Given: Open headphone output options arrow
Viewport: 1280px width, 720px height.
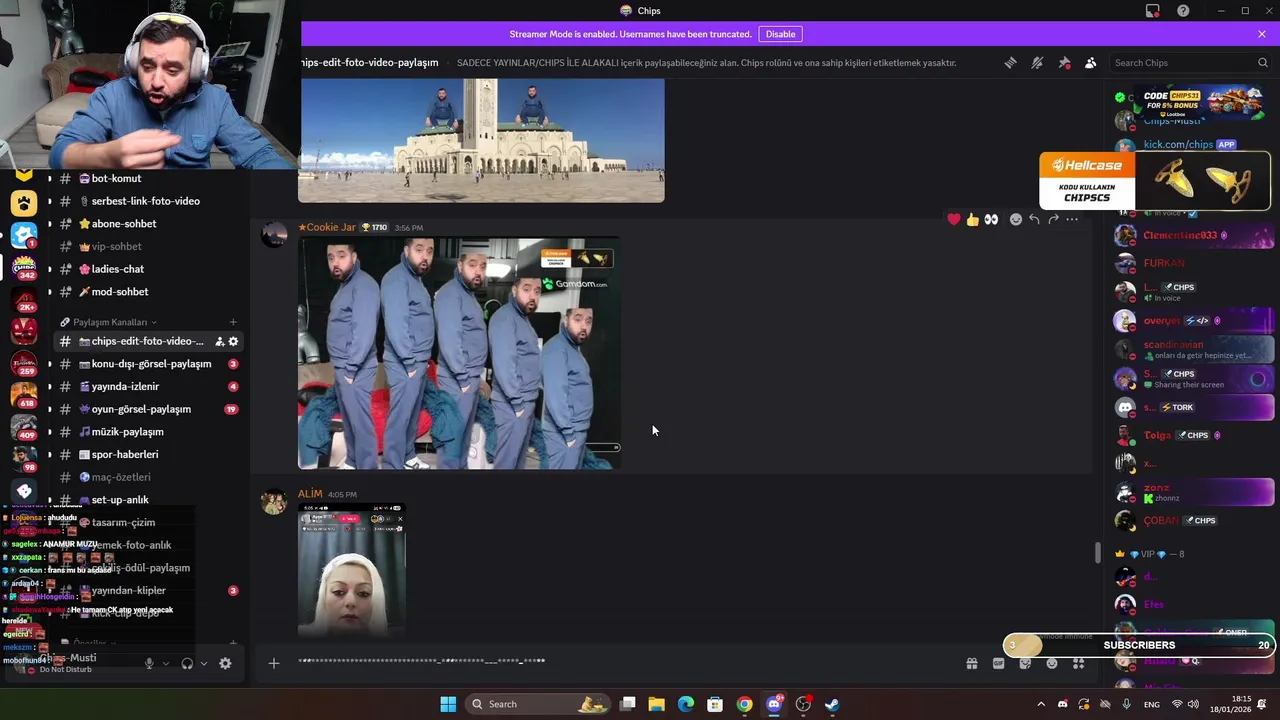Looking at the screenshot, I should click(204, 663).
